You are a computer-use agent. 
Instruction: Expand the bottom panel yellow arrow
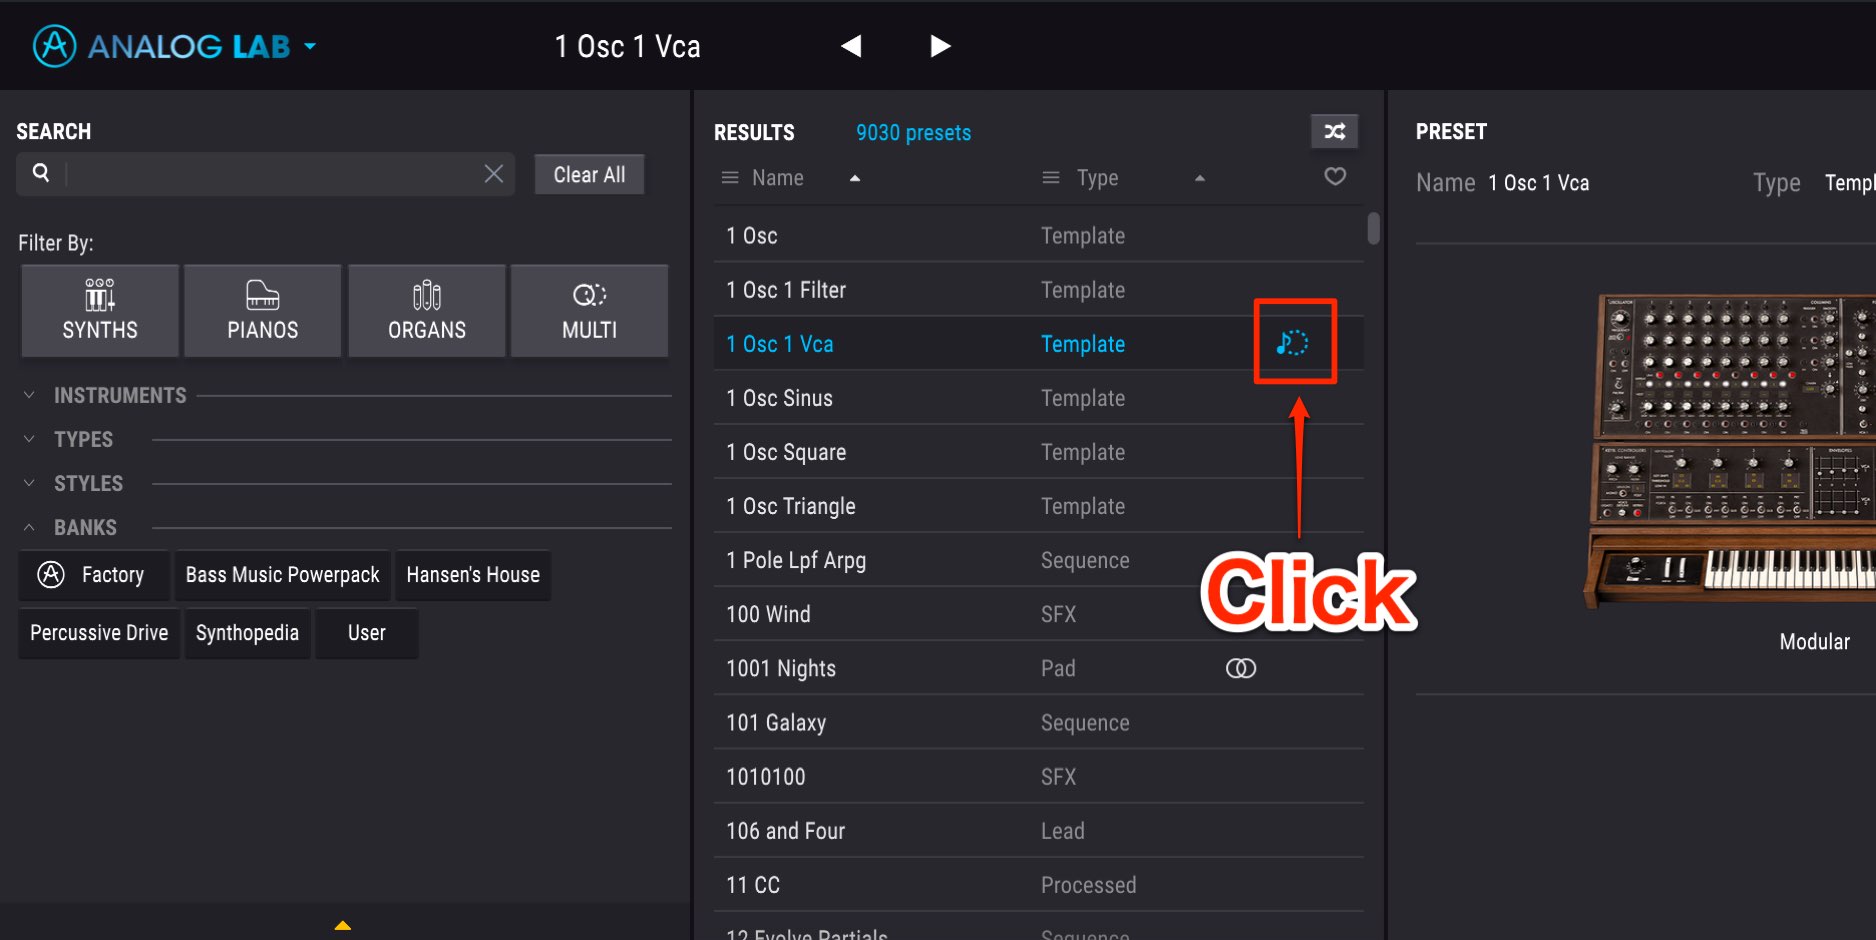tap(343, 925)
